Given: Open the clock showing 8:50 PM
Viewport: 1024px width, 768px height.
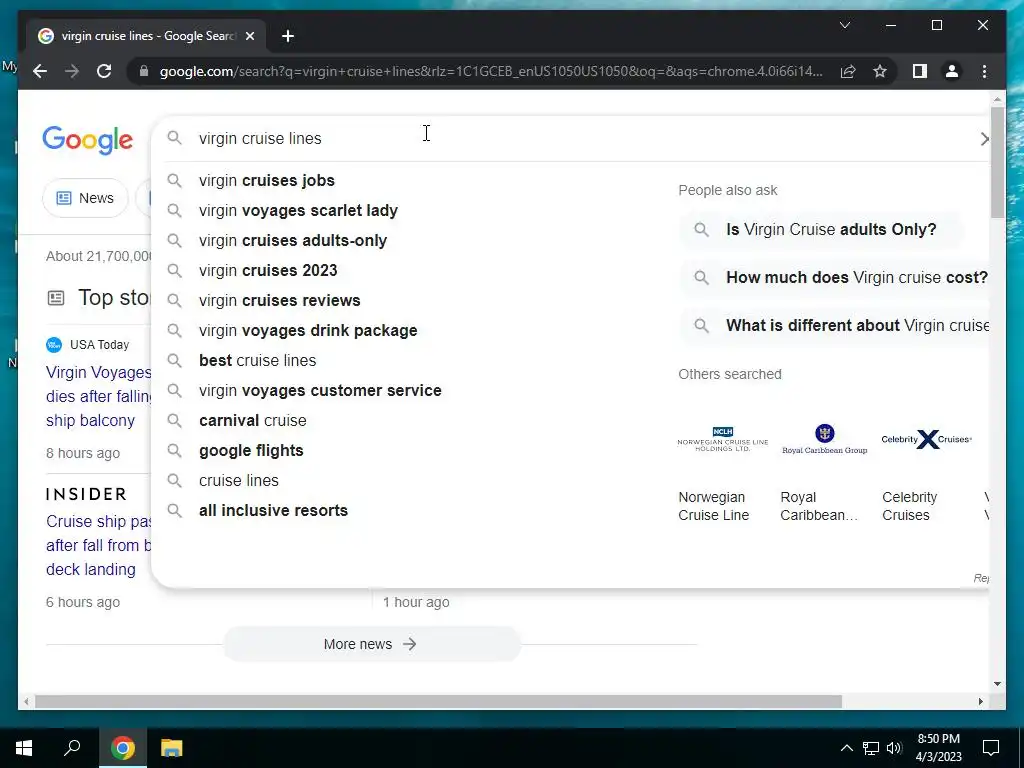Looking at the screenshot, I should (938, 748).
